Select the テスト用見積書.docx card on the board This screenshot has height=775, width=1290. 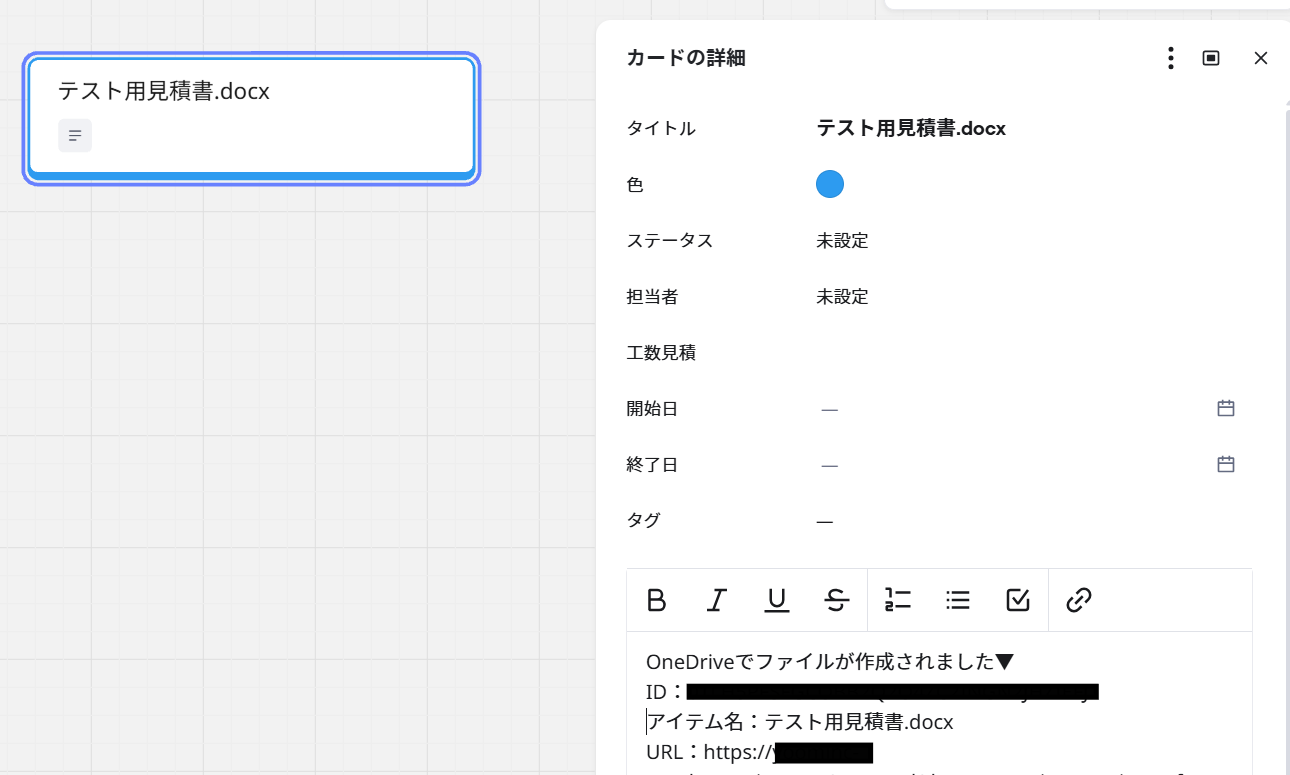coord(251,118)
